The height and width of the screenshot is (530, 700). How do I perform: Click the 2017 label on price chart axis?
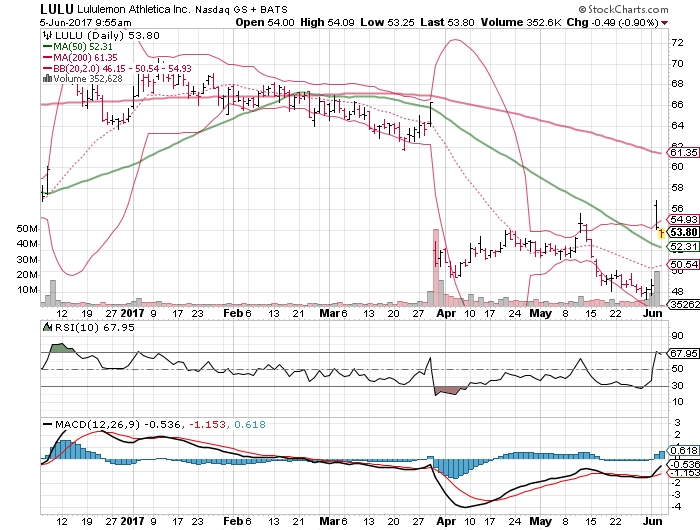click(x=133, y=313)
